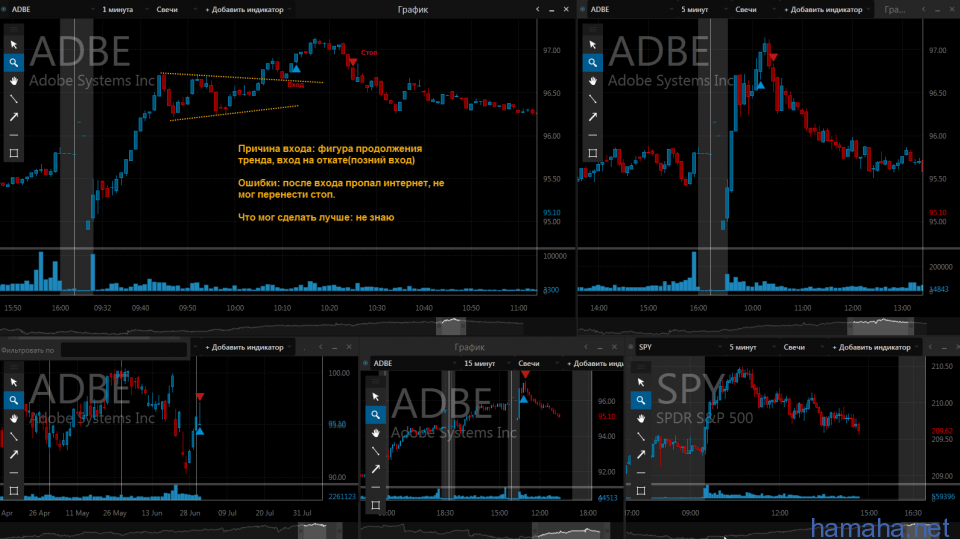Open the '1 минута' timeframe dropdown
The image size is (960, 539).
[x=123, y=9]
